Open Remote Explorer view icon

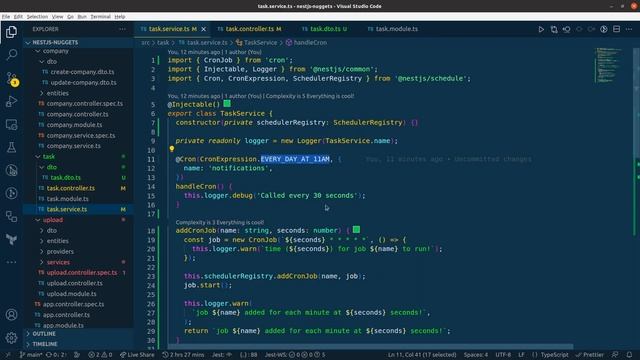[x=11, y=124]
